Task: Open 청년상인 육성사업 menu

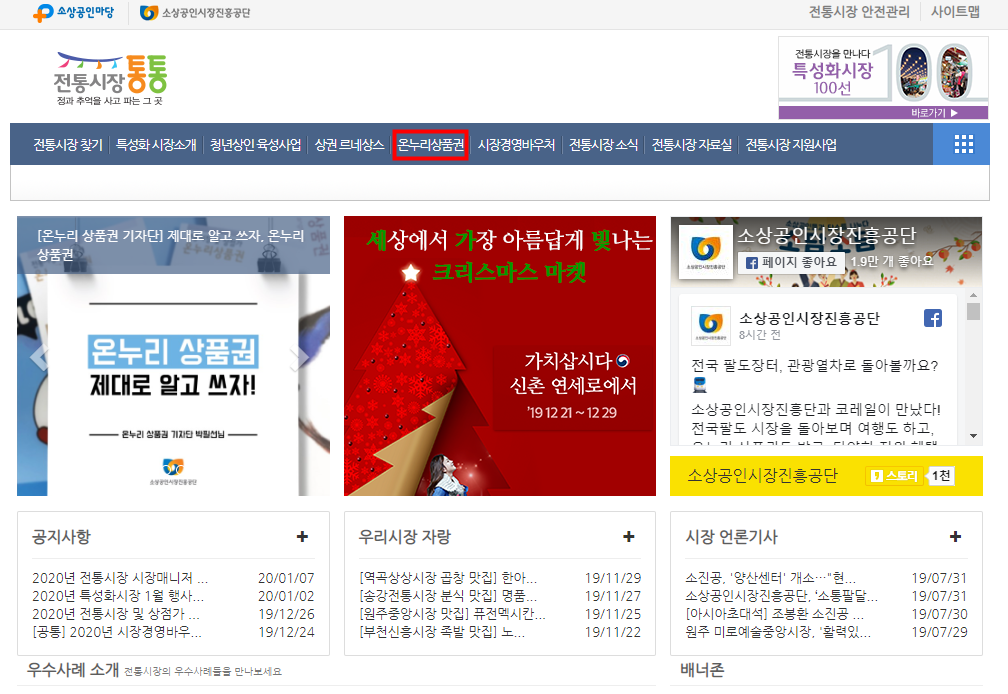Action: point(256,145)
